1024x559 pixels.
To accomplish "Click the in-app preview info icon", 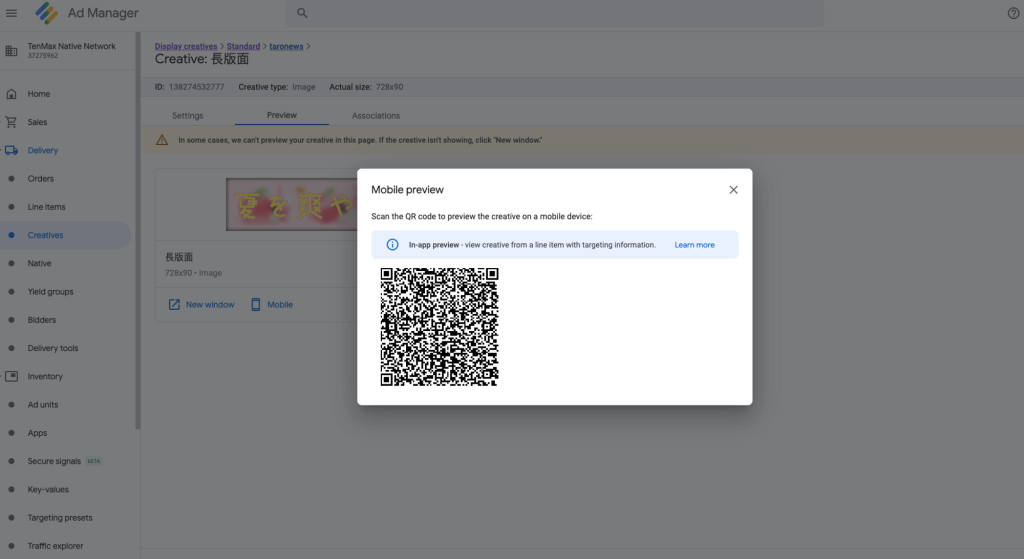I will pyautogui.click(x=392, y=245).
